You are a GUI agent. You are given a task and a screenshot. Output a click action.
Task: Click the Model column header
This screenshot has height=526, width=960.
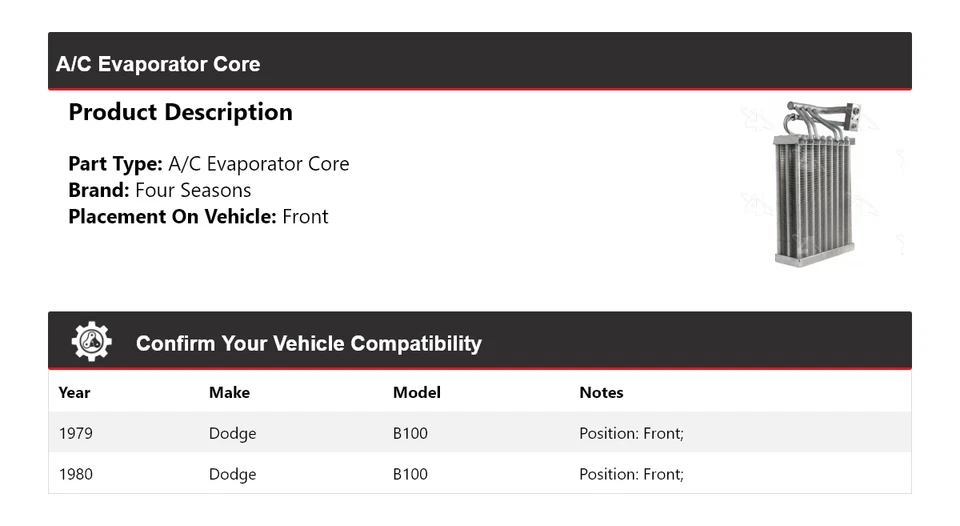(416, 392)
